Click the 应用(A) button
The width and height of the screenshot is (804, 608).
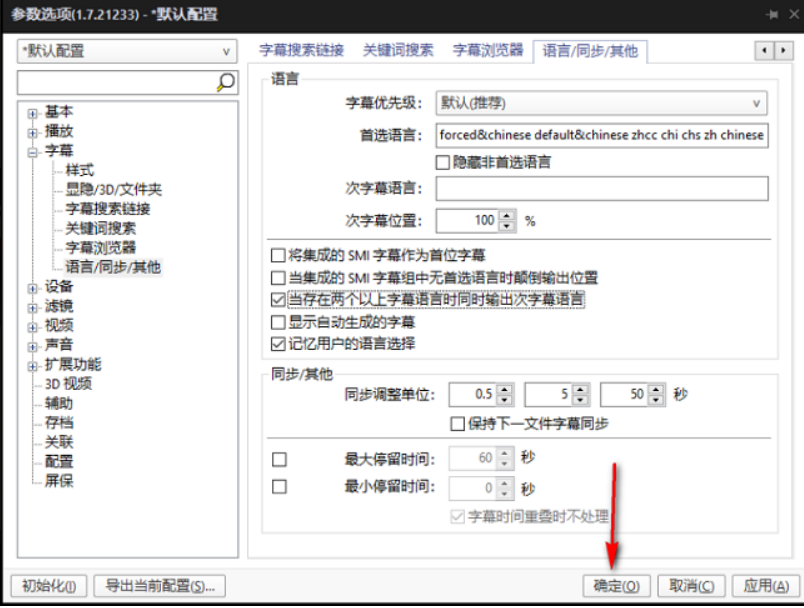point(766,585)
